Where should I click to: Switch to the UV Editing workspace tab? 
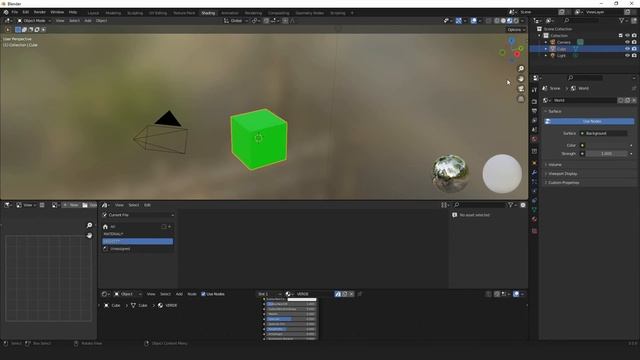[x=158, y=13]
